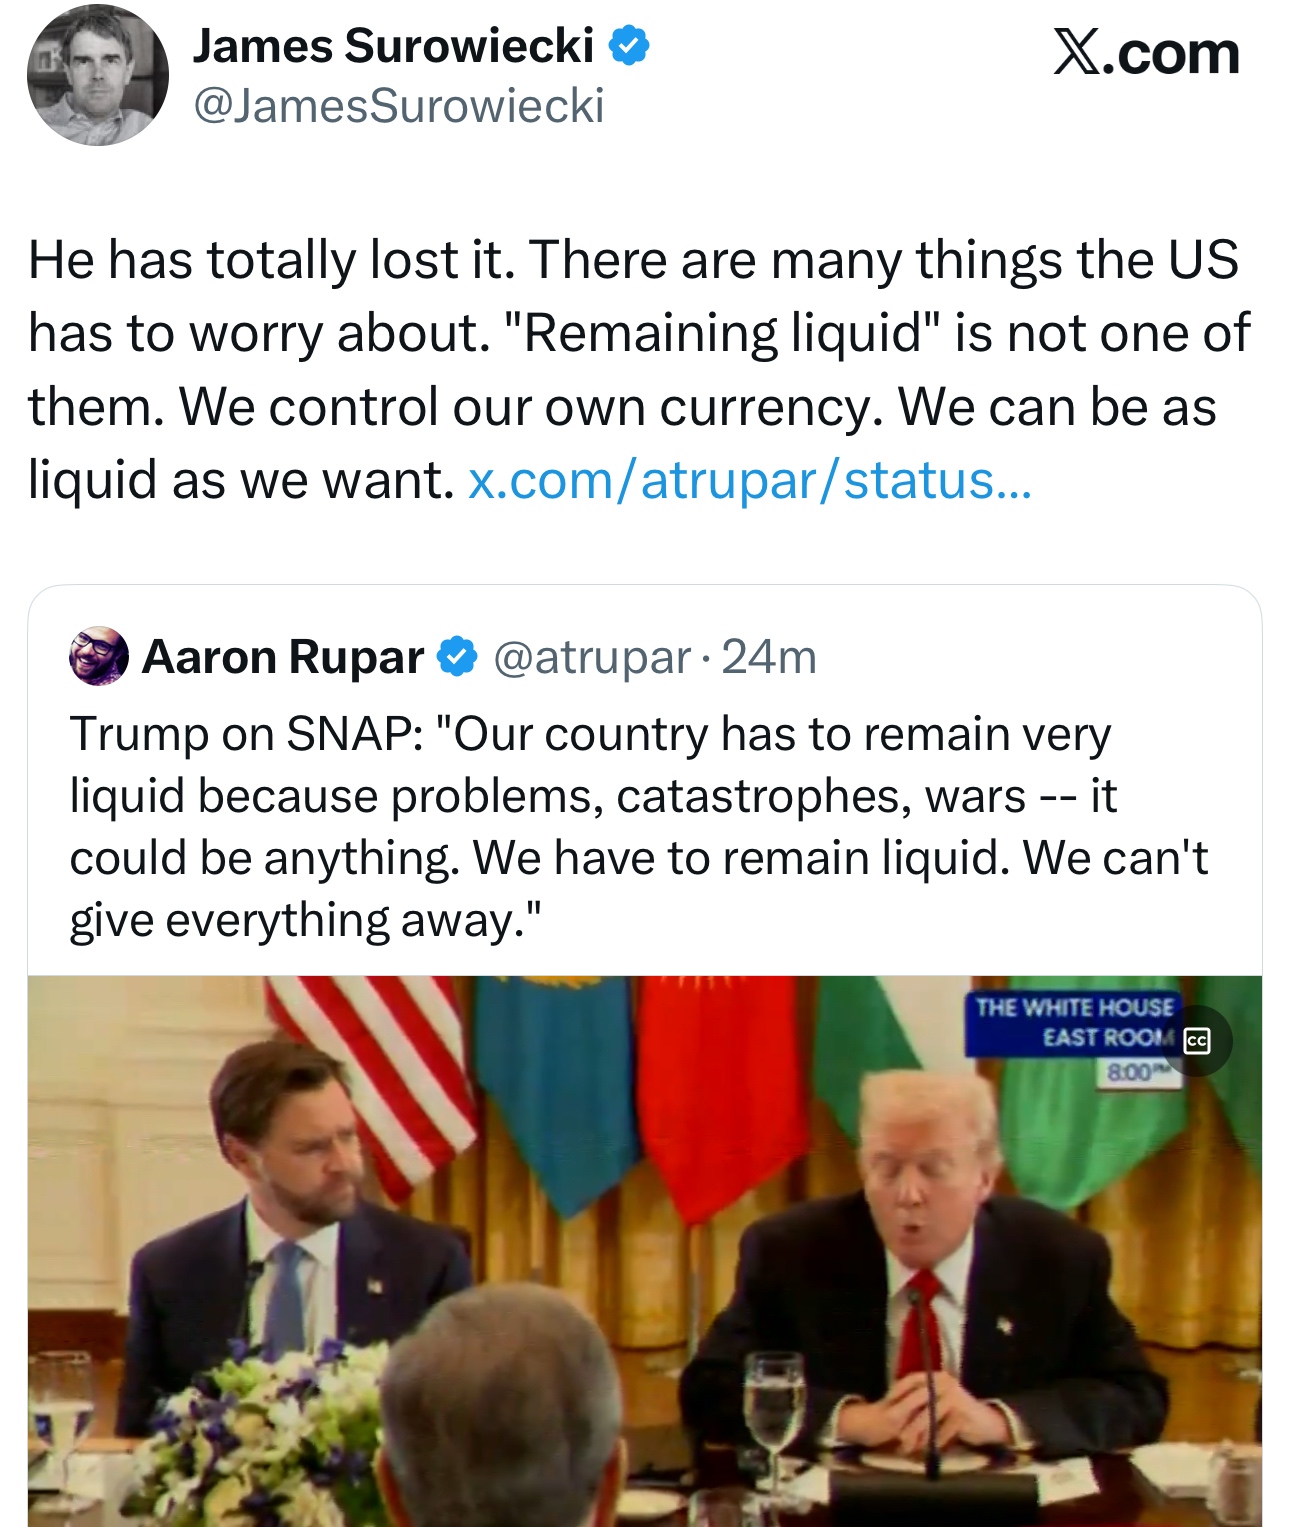Visit the @JamesSurowiecki handle
Viewport: 1290px width, 1527px height.
click(398, 106)
